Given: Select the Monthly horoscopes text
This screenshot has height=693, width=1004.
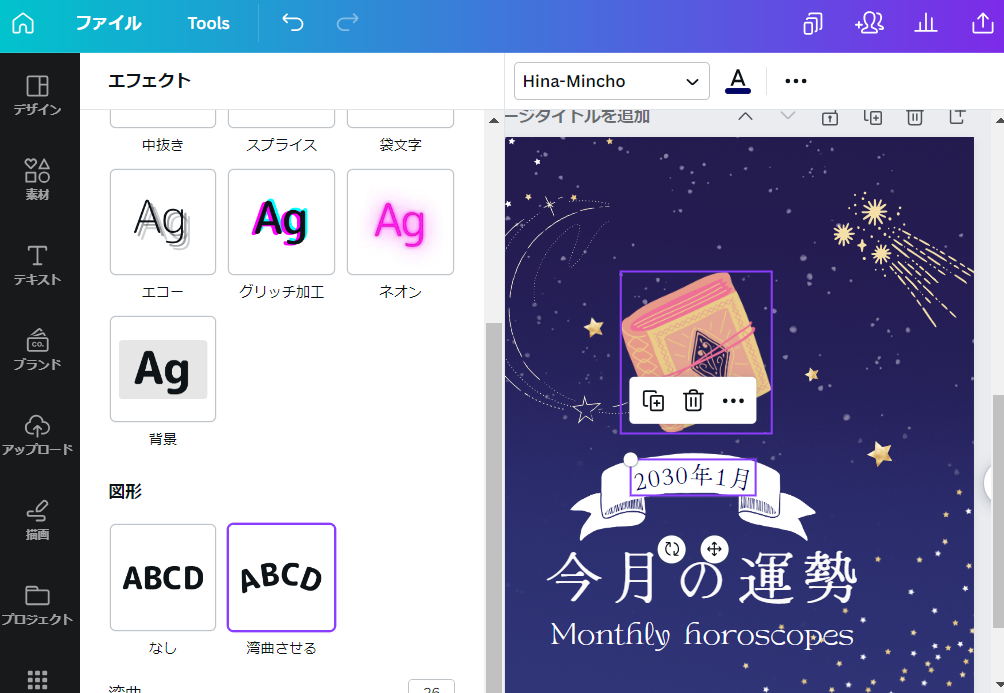Looking at the screenshot, I should coord(702,634).
